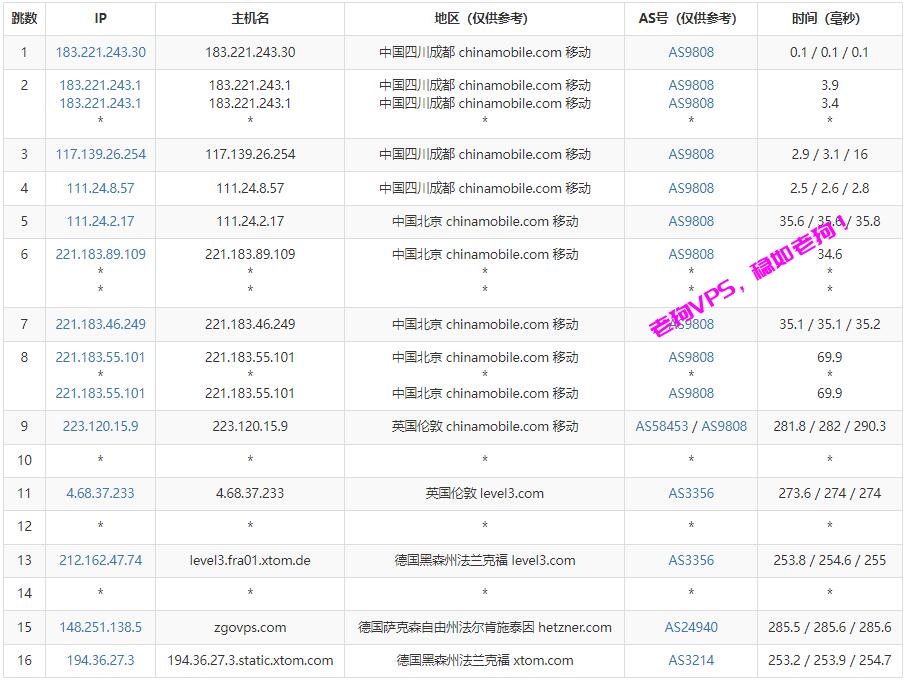
Task: Open the AS9808 link in hop 1
Action: point(691,52)
